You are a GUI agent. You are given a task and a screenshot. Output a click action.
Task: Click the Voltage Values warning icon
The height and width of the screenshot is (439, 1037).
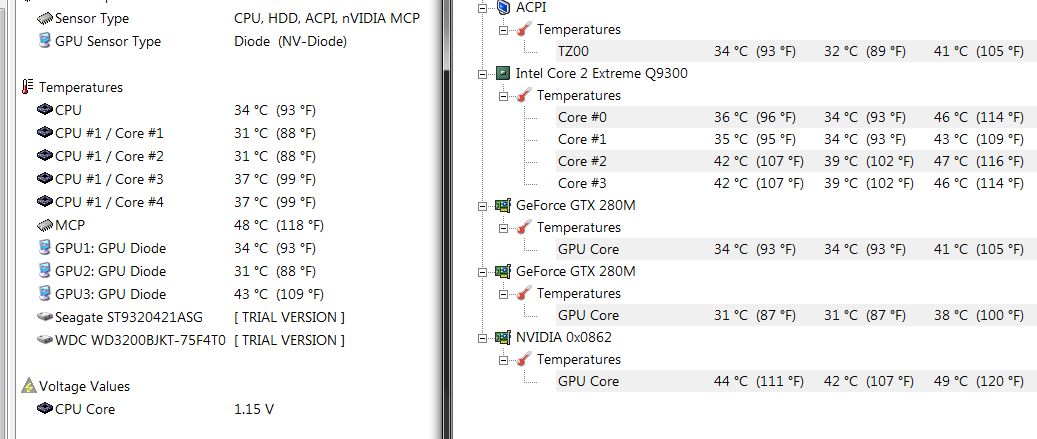coord(28,385)
